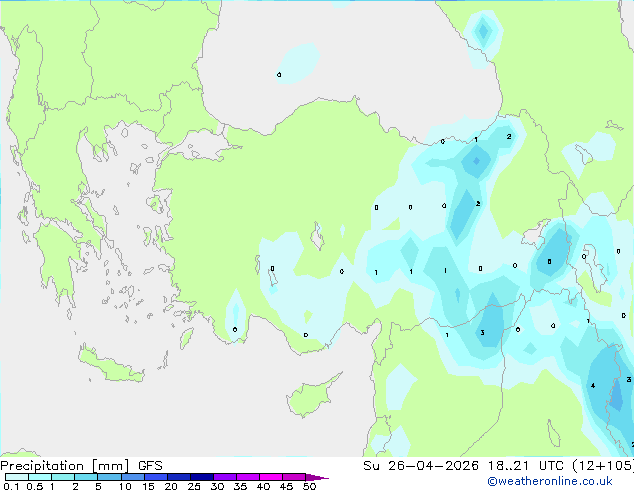
Task: Click the 20–25 mm dark blue legend swatch
Action: coord(179,477)
